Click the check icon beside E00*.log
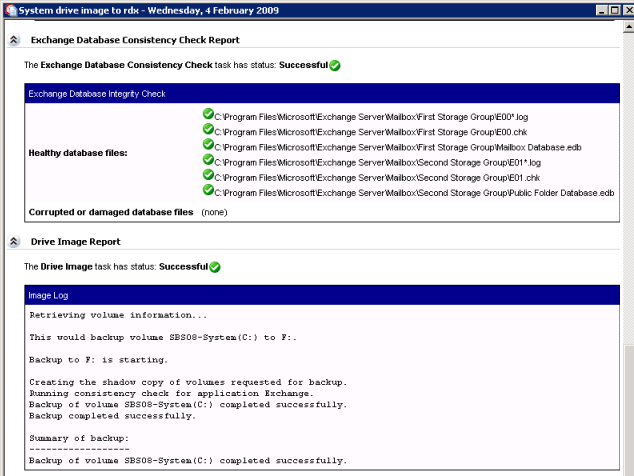 (x=208, y=114)
